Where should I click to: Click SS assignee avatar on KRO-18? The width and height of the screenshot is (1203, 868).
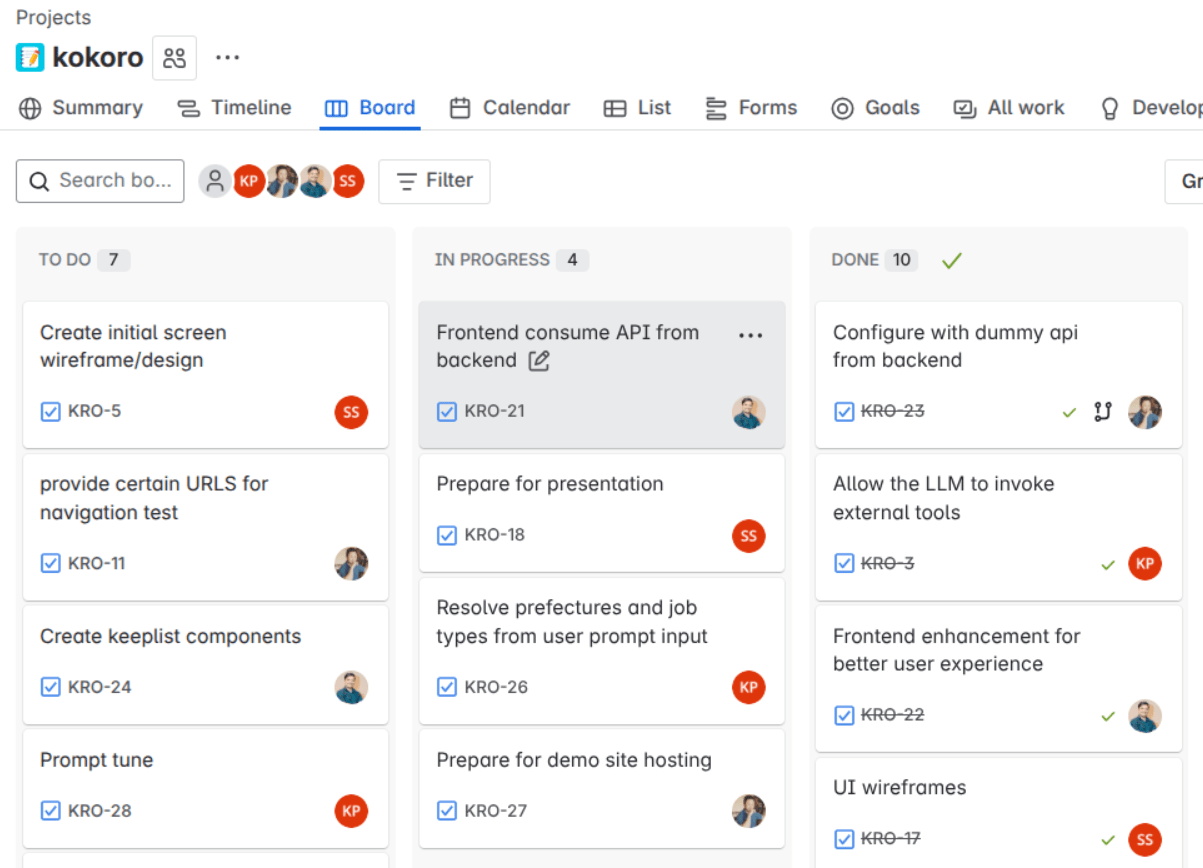pos(748,536)
